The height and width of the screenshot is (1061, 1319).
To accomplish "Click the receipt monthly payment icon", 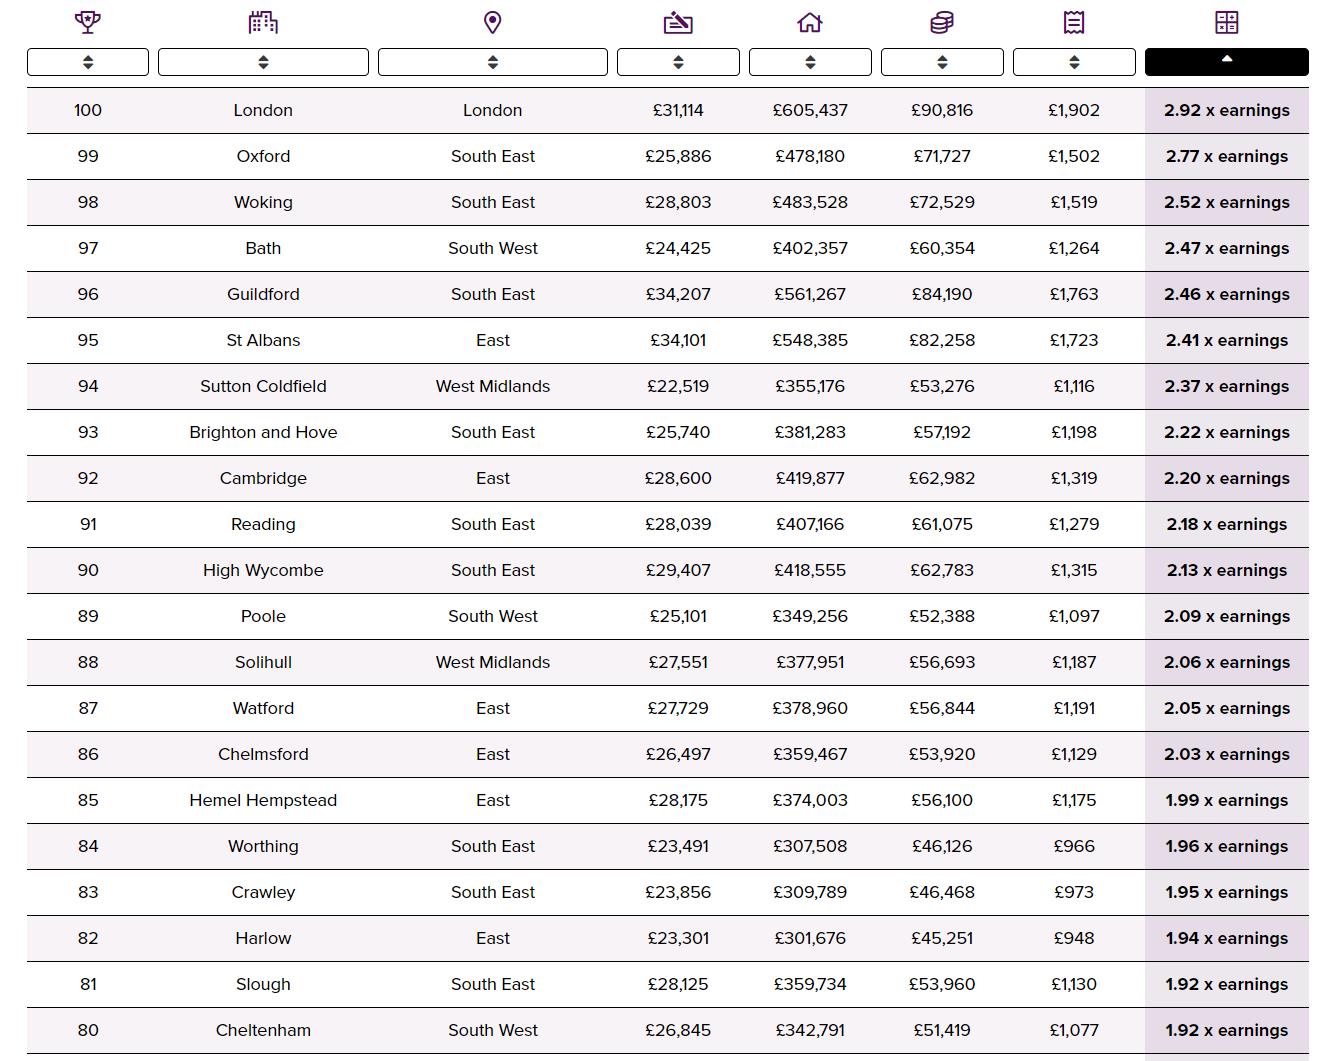I will [1074, 22].
